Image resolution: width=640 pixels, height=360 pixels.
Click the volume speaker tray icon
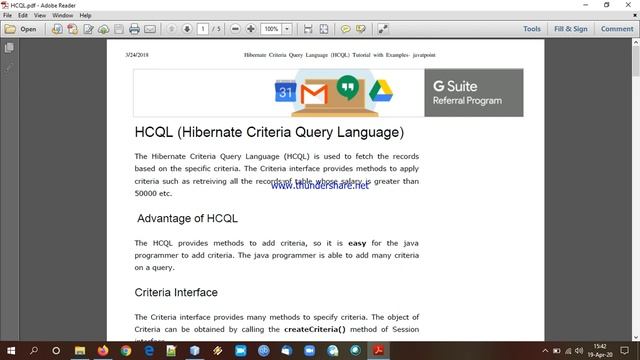click(x=579, y=351)
